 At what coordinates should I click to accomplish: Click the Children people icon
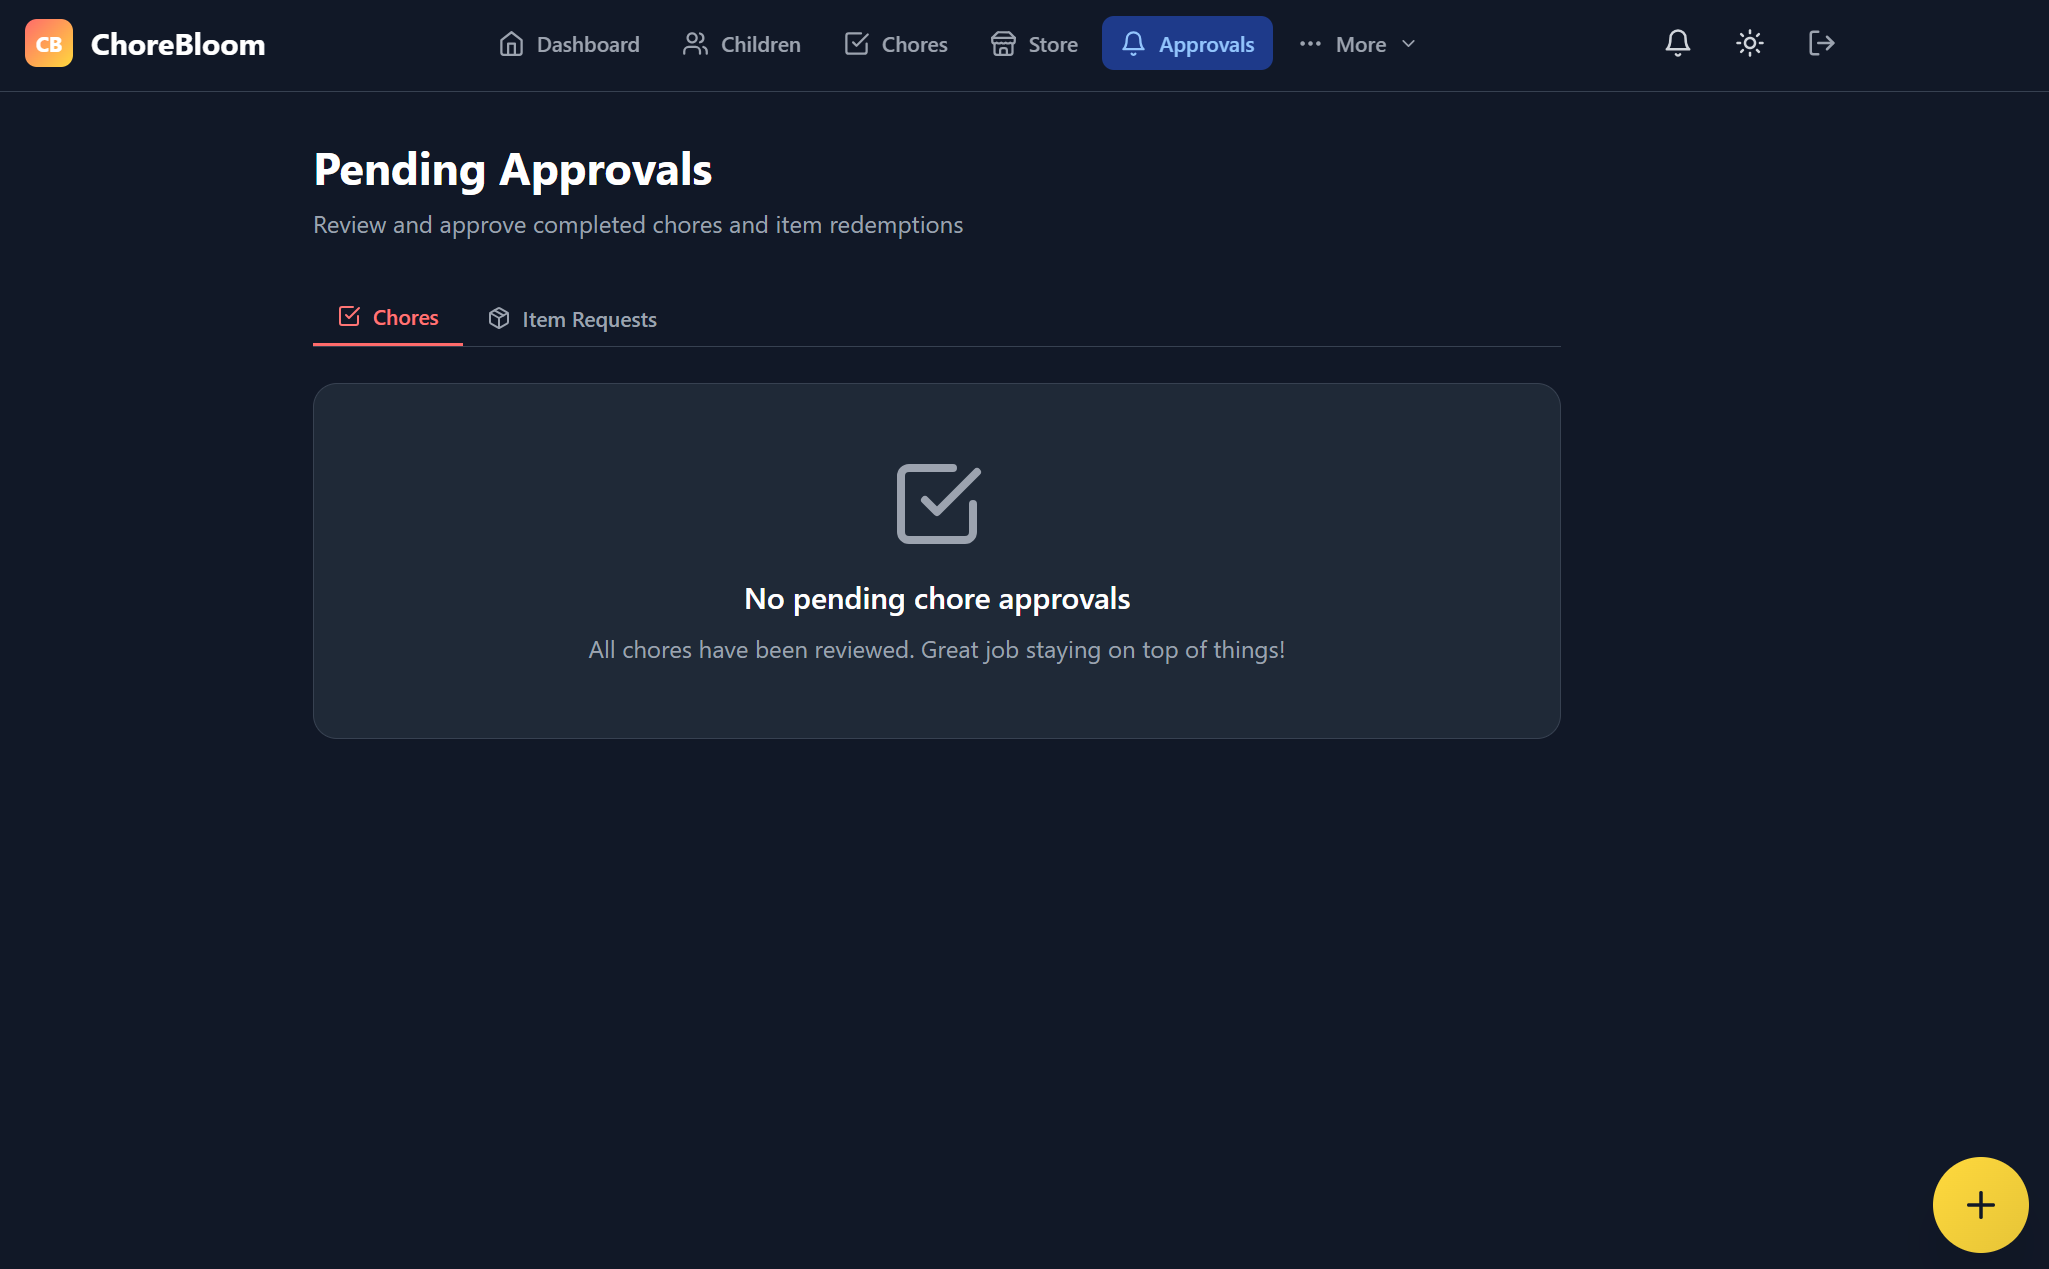coord(695,44)
